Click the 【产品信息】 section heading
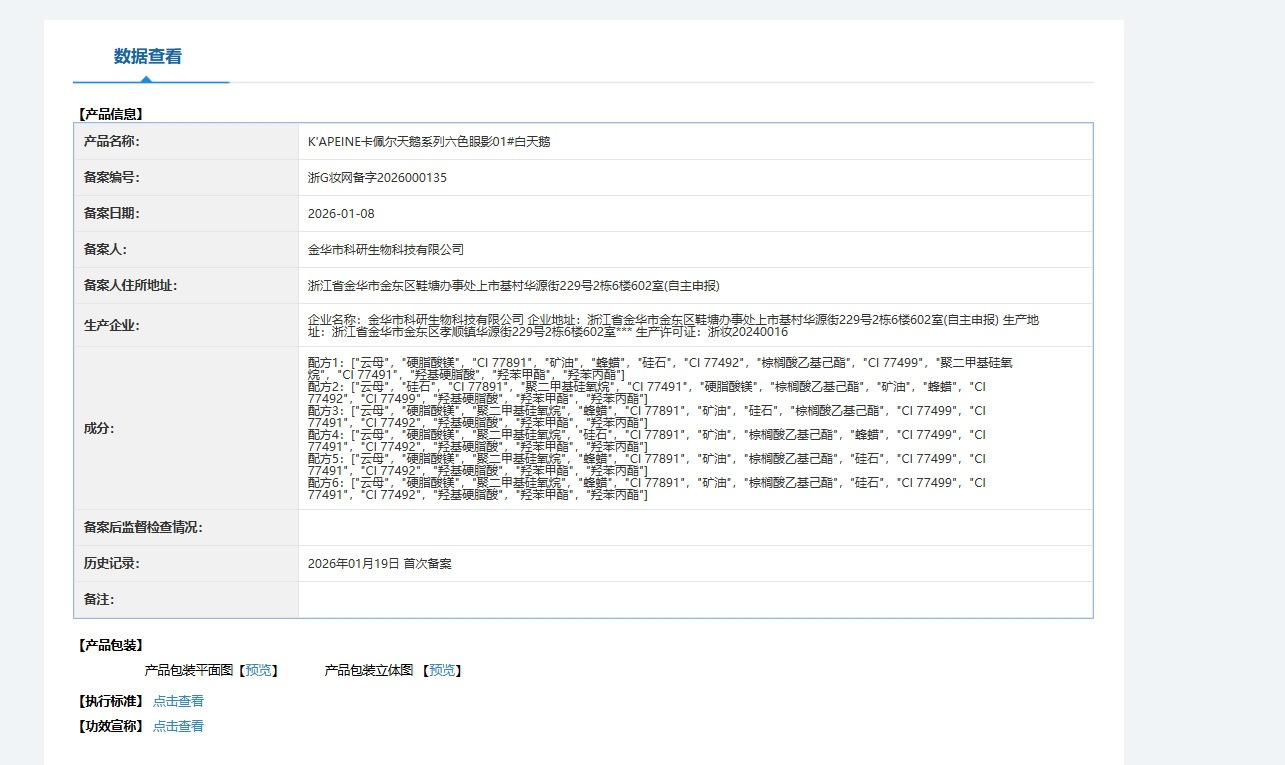 tap(111, 114)
